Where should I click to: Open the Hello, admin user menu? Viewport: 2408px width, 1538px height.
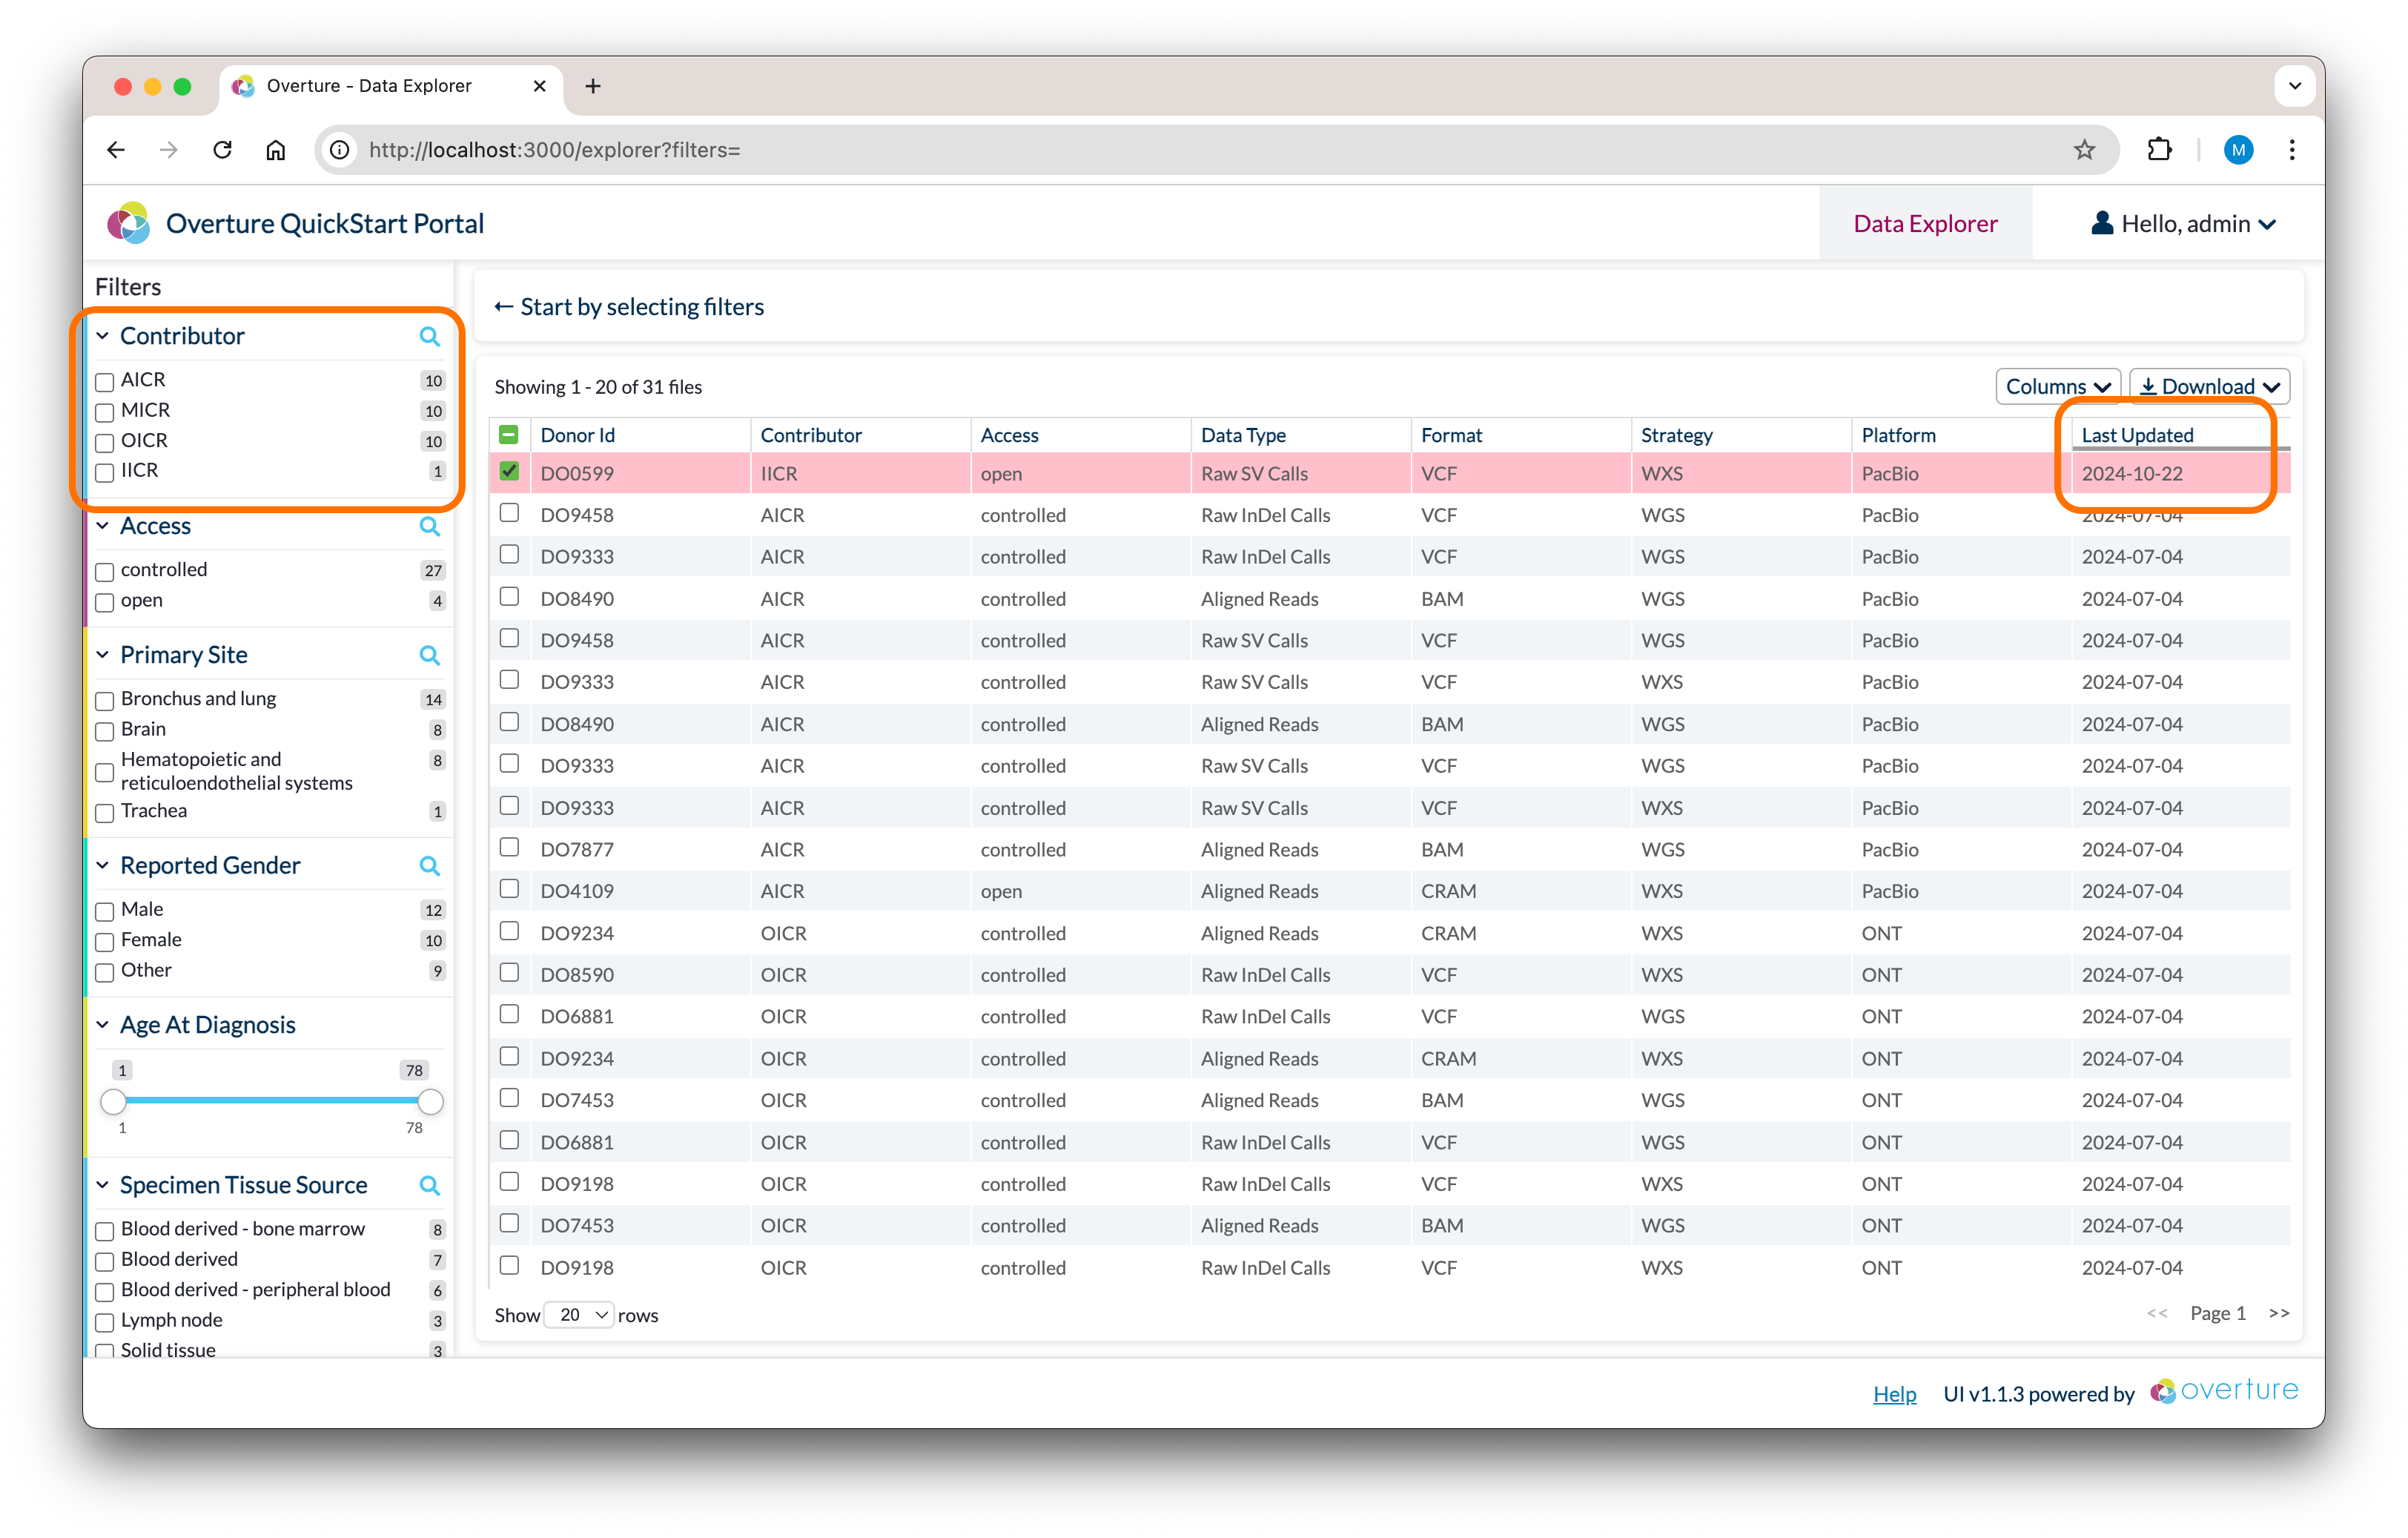click(2183, 224)
